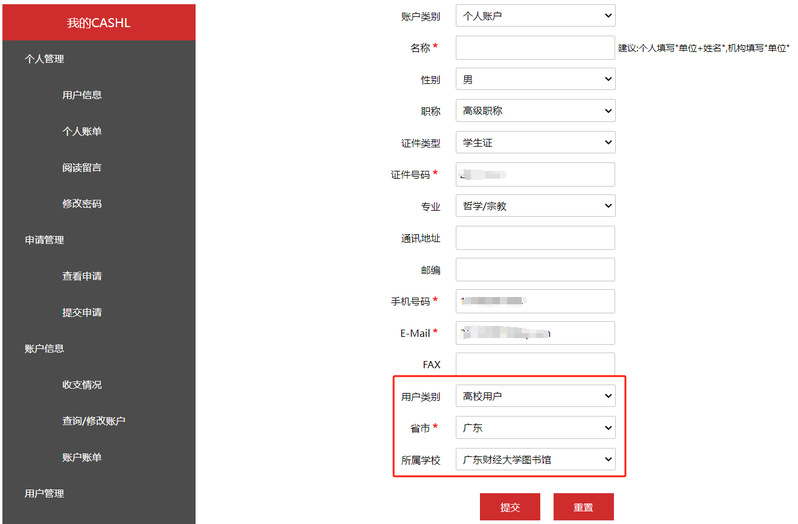Screen dimensions: 798x524
Task: Click the 邮编 input field
Action: pyautogui.click(x=535, y=270)
